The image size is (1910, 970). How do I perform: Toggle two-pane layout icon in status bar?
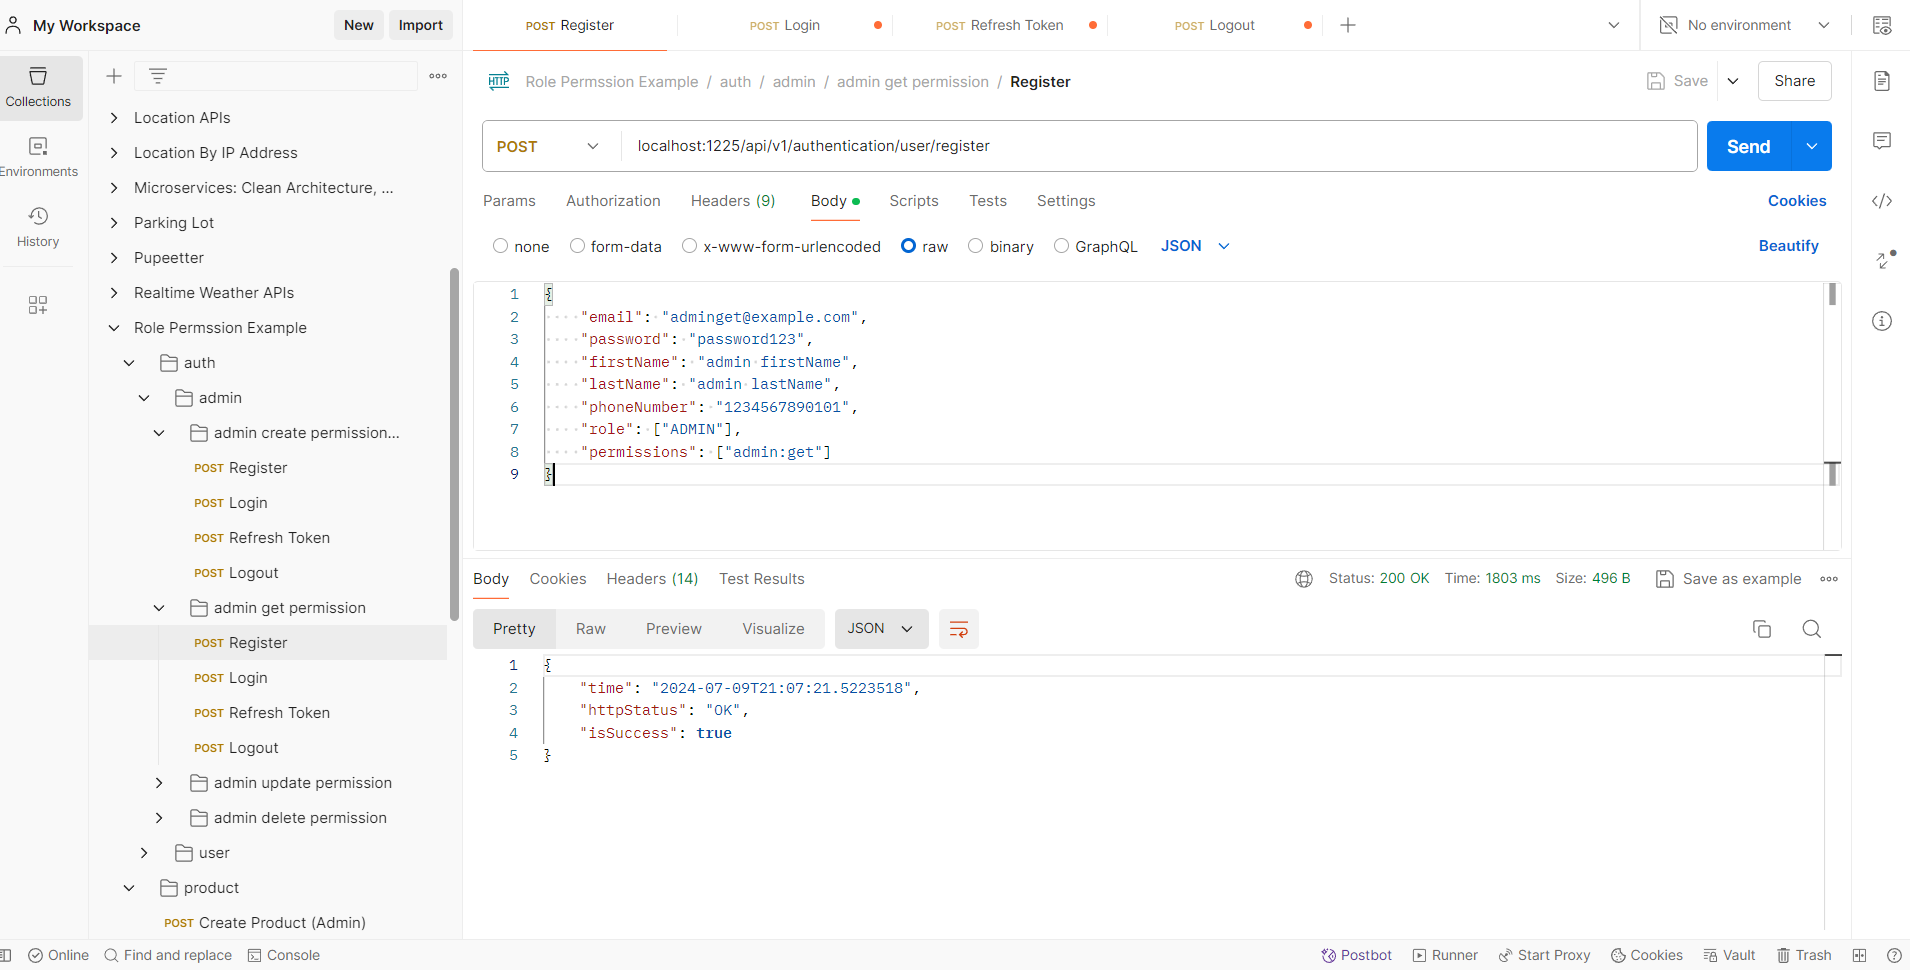pyautogui.click(x=1859, y=955)
